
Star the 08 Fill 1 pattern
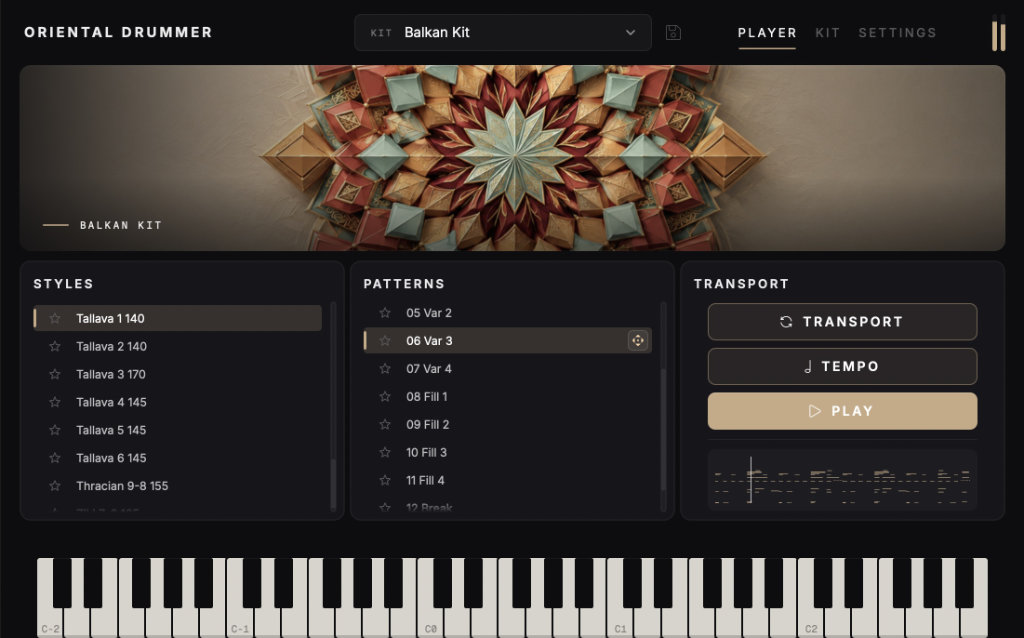(x=385, y=396)
